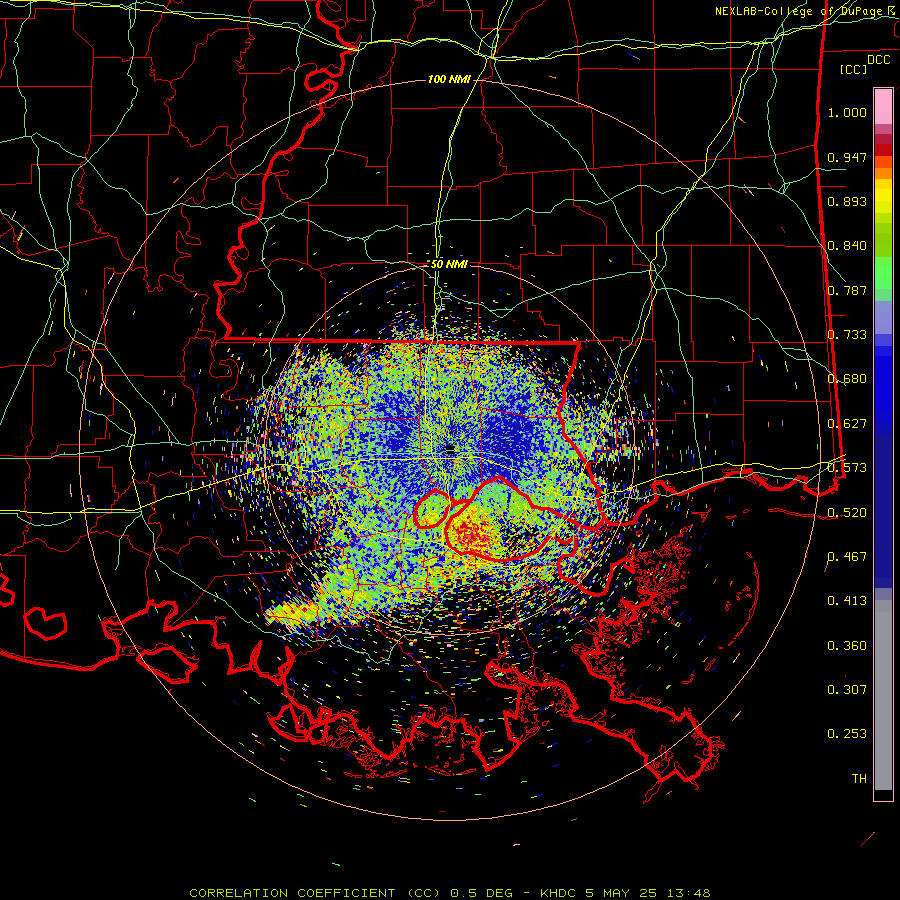Select the 0.307 color scale label
The width and height of the screenshot is (900, 900).
[x=847, y=690]
